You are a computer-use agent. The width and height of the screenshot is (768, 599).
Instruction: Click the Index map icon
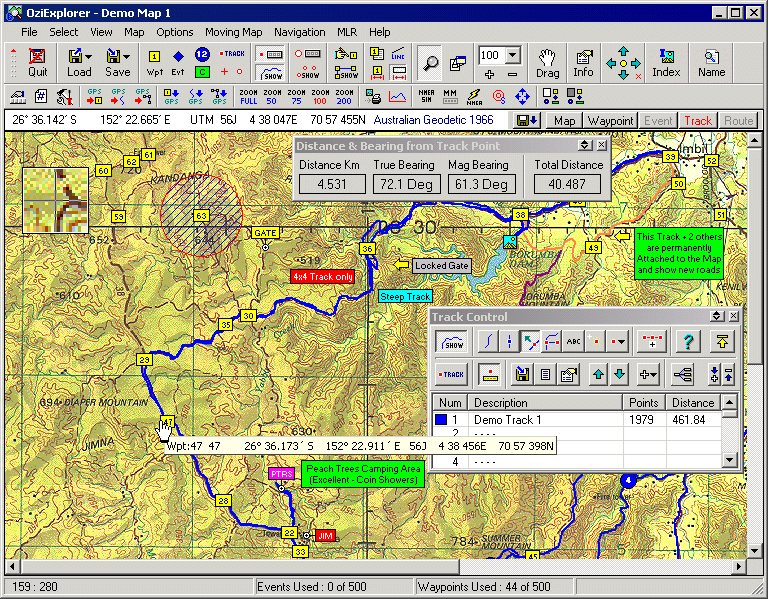point(666,62)
